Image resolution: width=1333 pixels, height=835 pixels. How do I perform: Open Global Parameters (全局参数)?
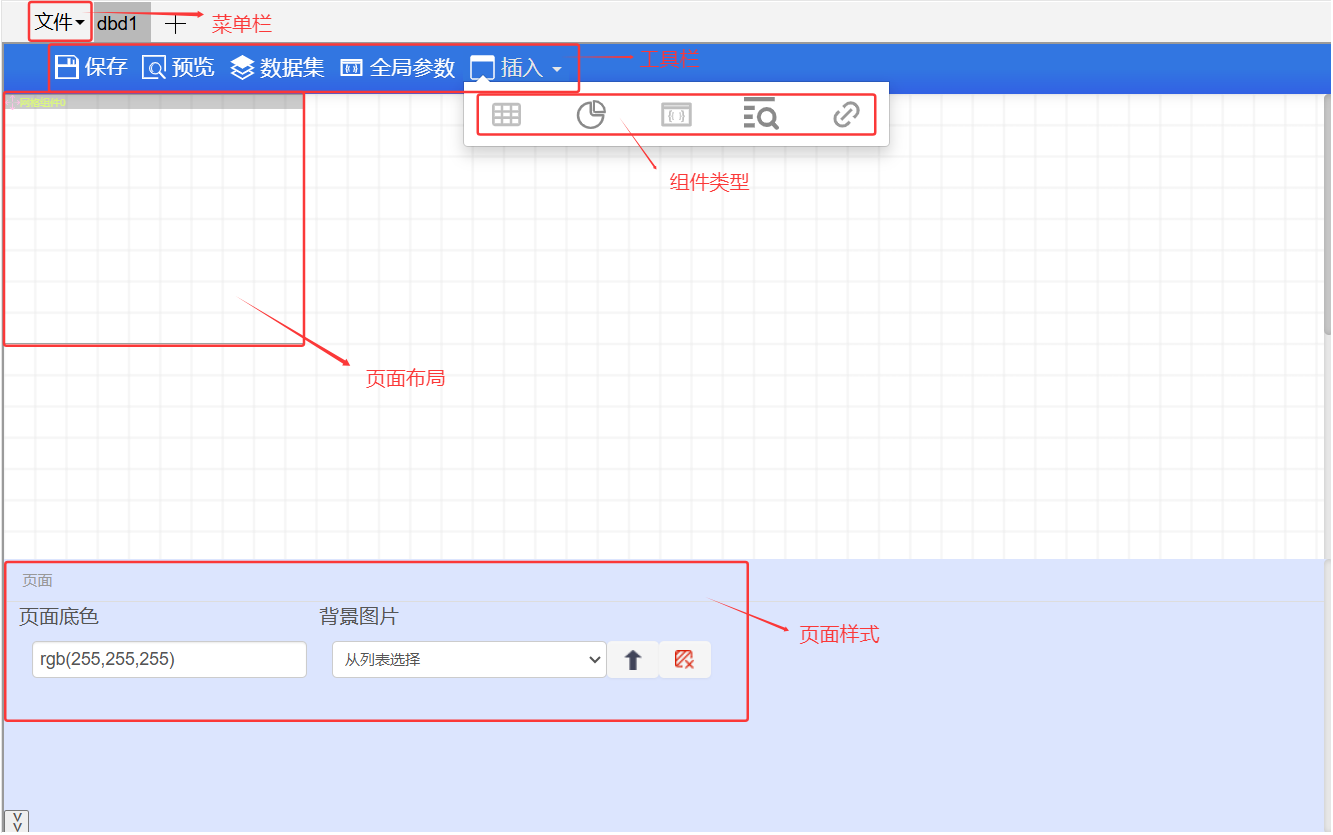click(x=397, y=67)
